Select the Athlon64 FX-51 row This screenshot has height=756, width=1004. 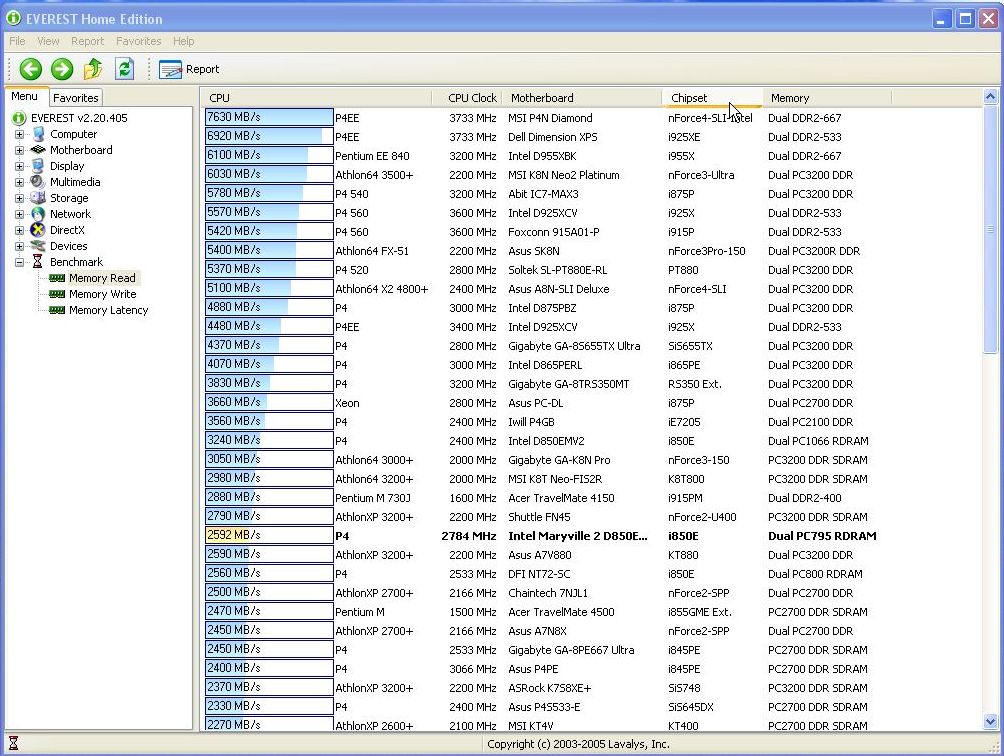click(592, 251)
